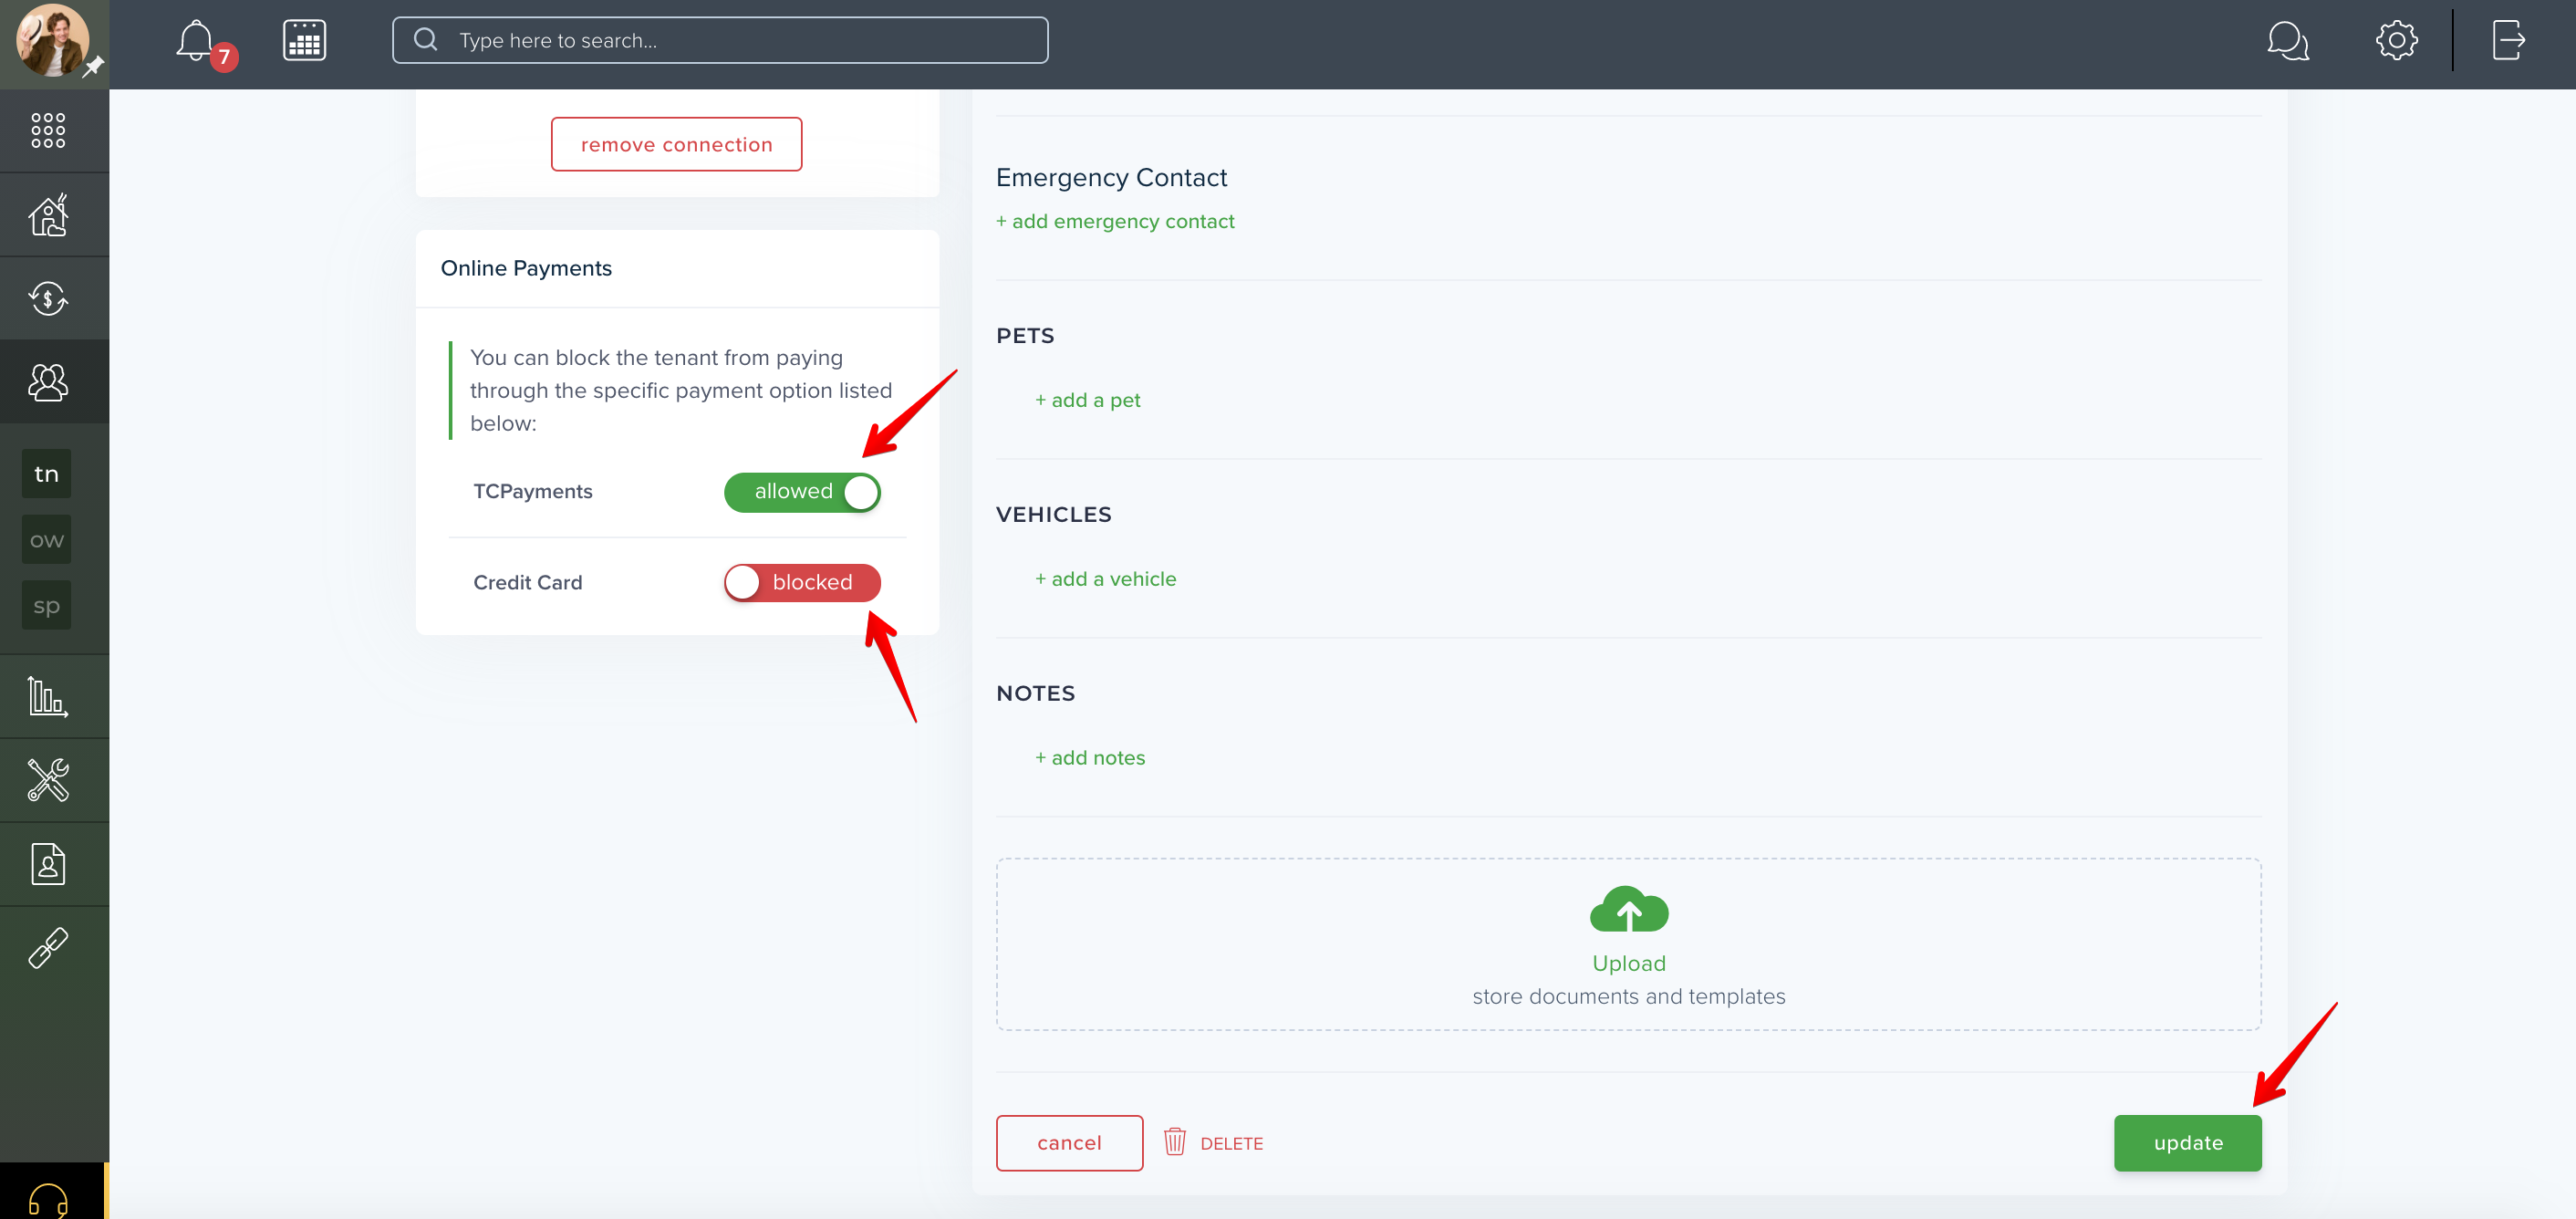The image size is (2576, 1219).
Task: Click '+ add a pet' link
Action: [x=1087, y=400]
